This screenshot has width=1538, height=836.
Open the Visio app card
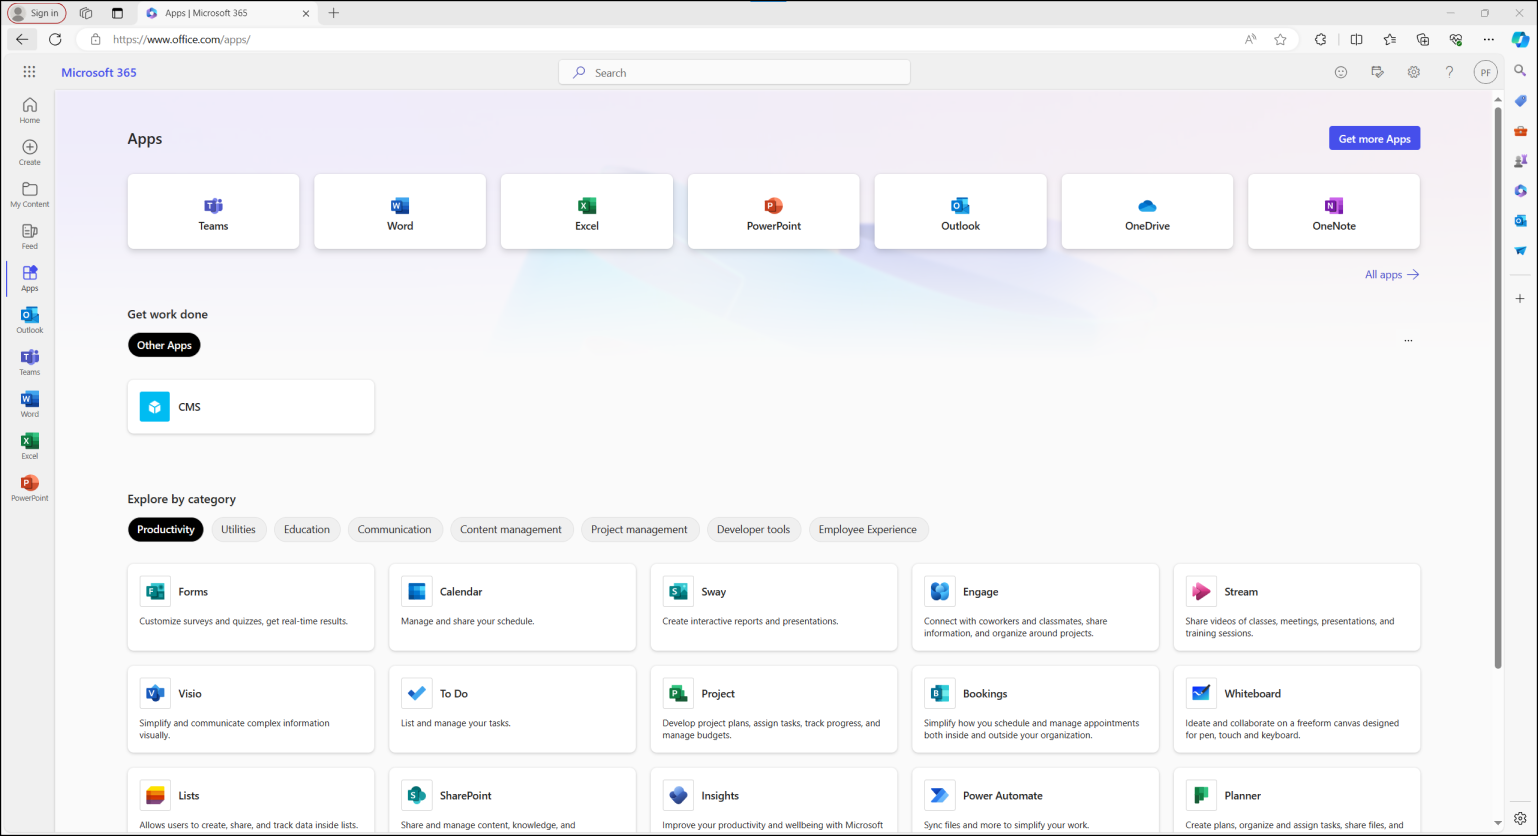tap(251, 709)
